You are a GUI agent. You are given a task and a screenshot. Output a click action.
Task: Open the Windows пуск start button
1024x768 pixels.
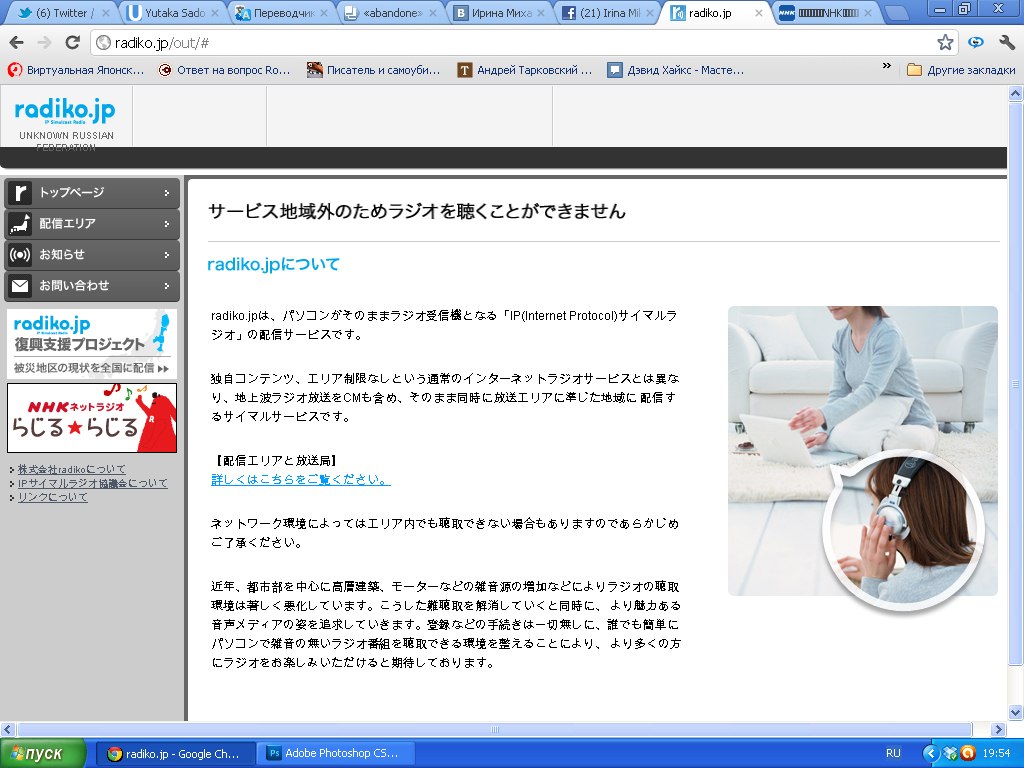click(42, 754)
